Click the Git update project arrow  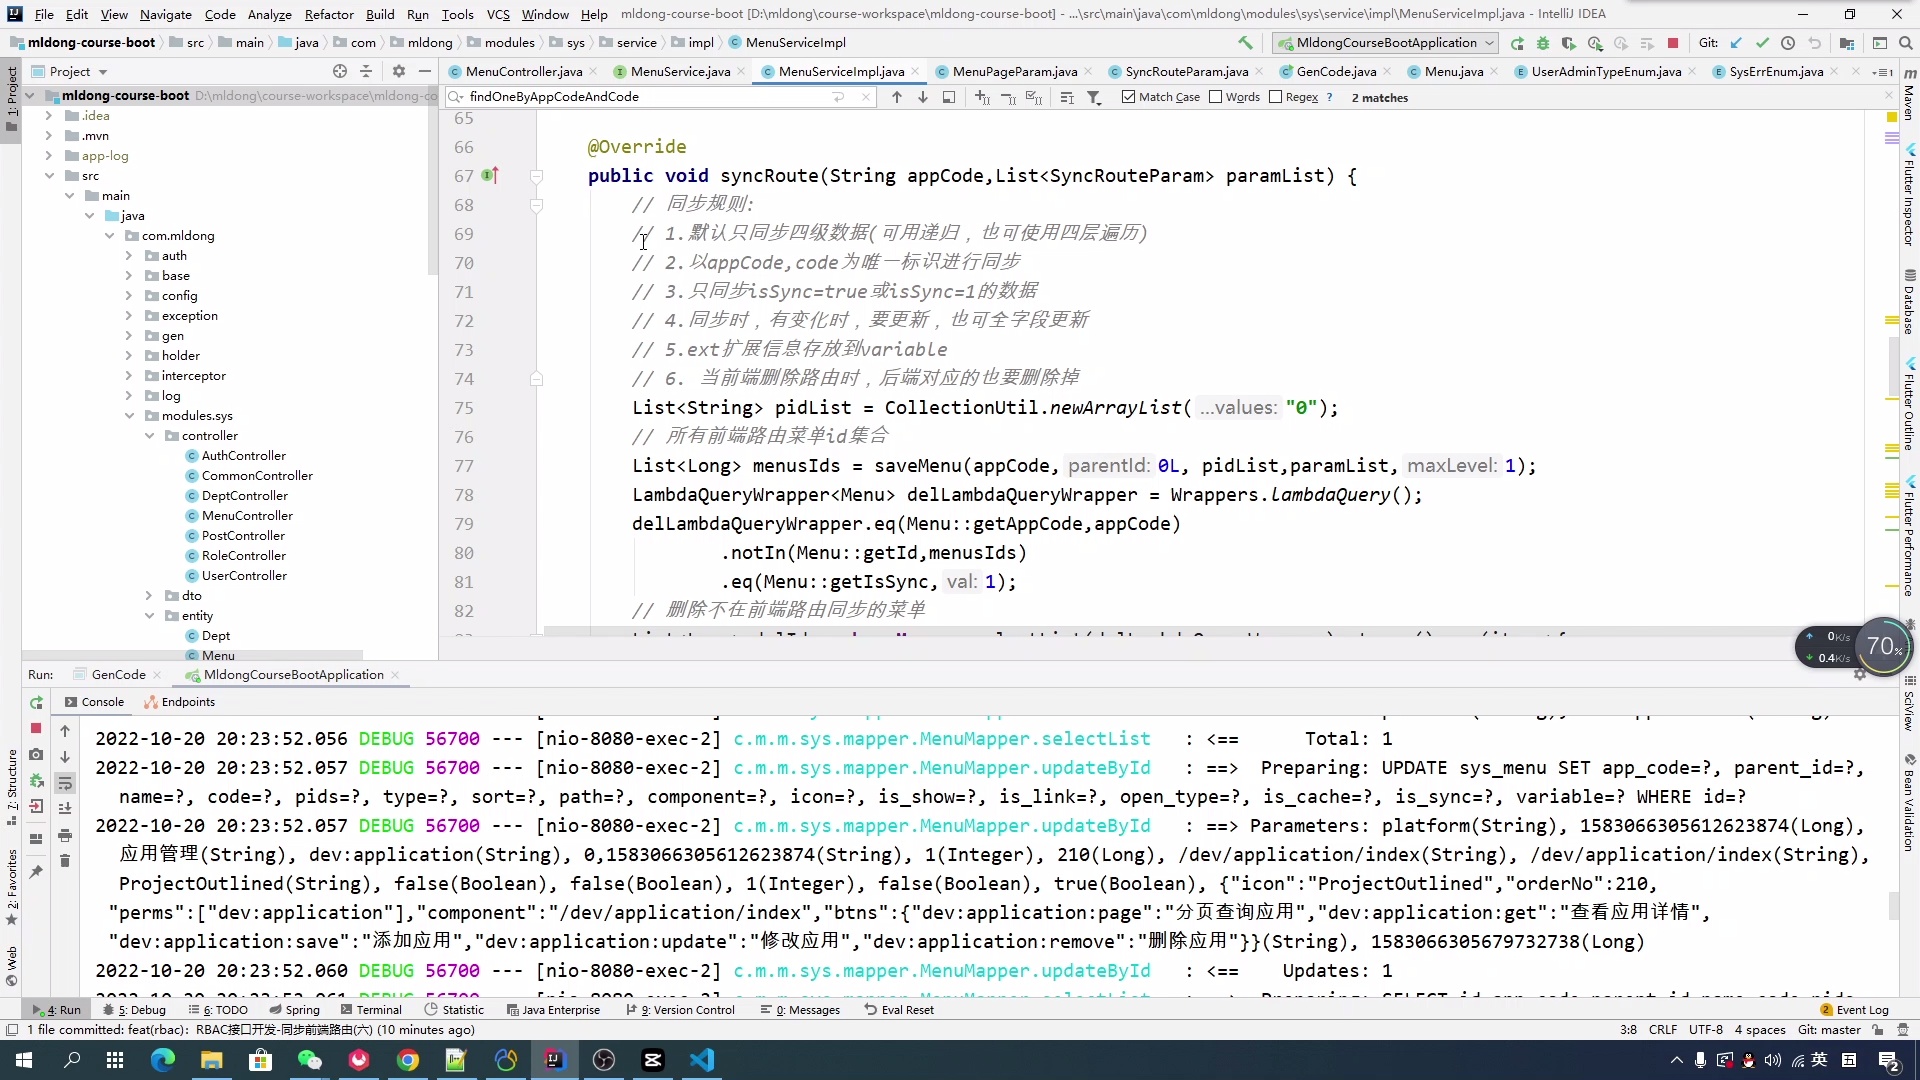pos(1736,43)
